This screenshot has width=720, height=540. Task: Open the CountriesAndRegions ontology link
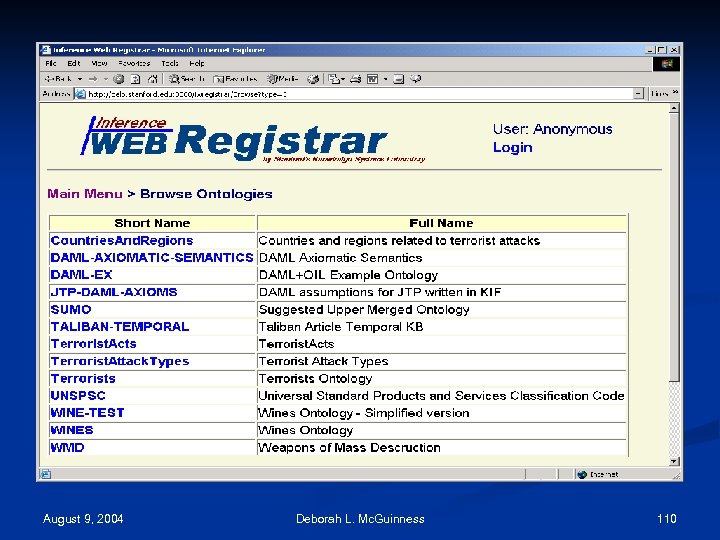[122, 241]
